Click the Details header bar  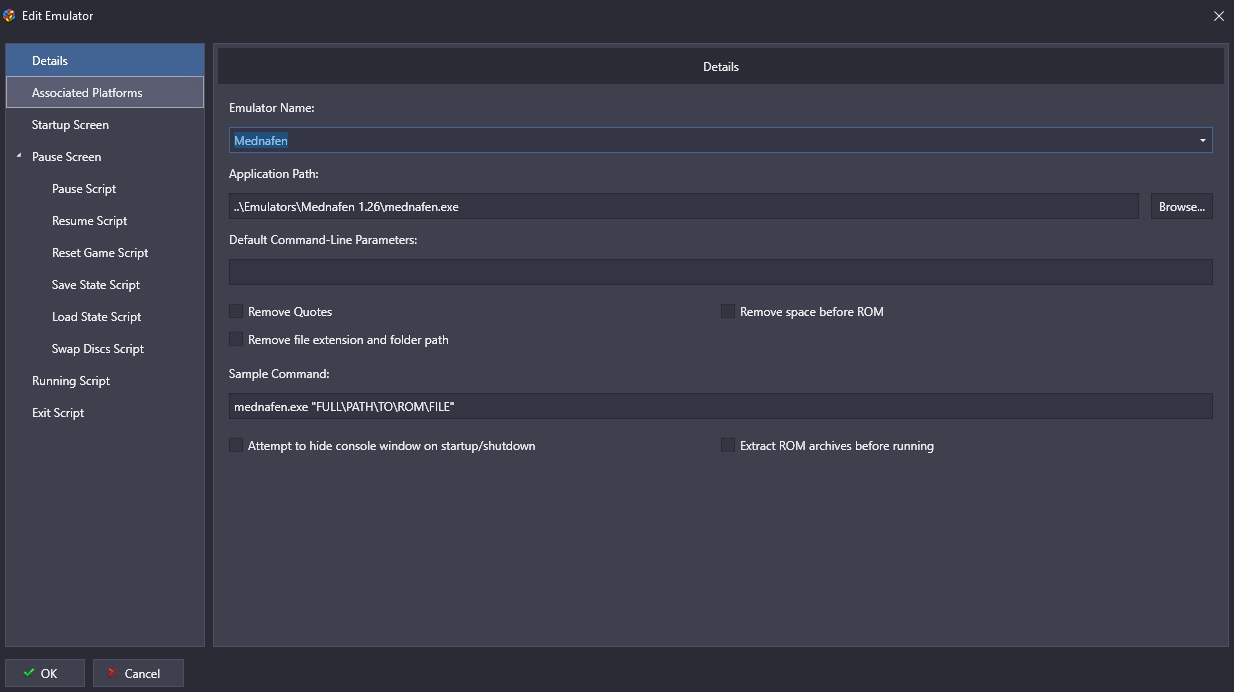[x=721, y=67]
